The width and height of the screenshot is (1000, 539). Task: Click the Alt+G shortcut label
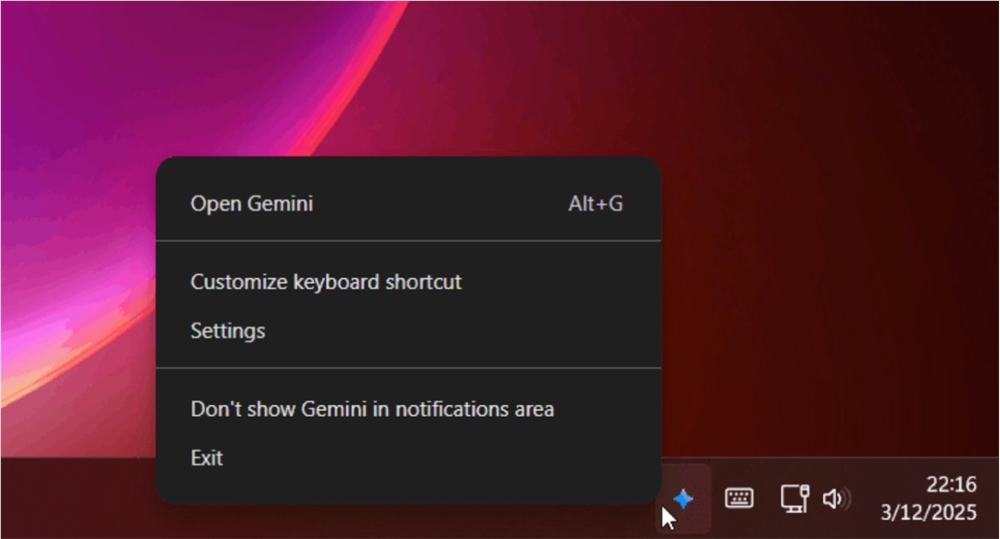[x=595, y=204]
